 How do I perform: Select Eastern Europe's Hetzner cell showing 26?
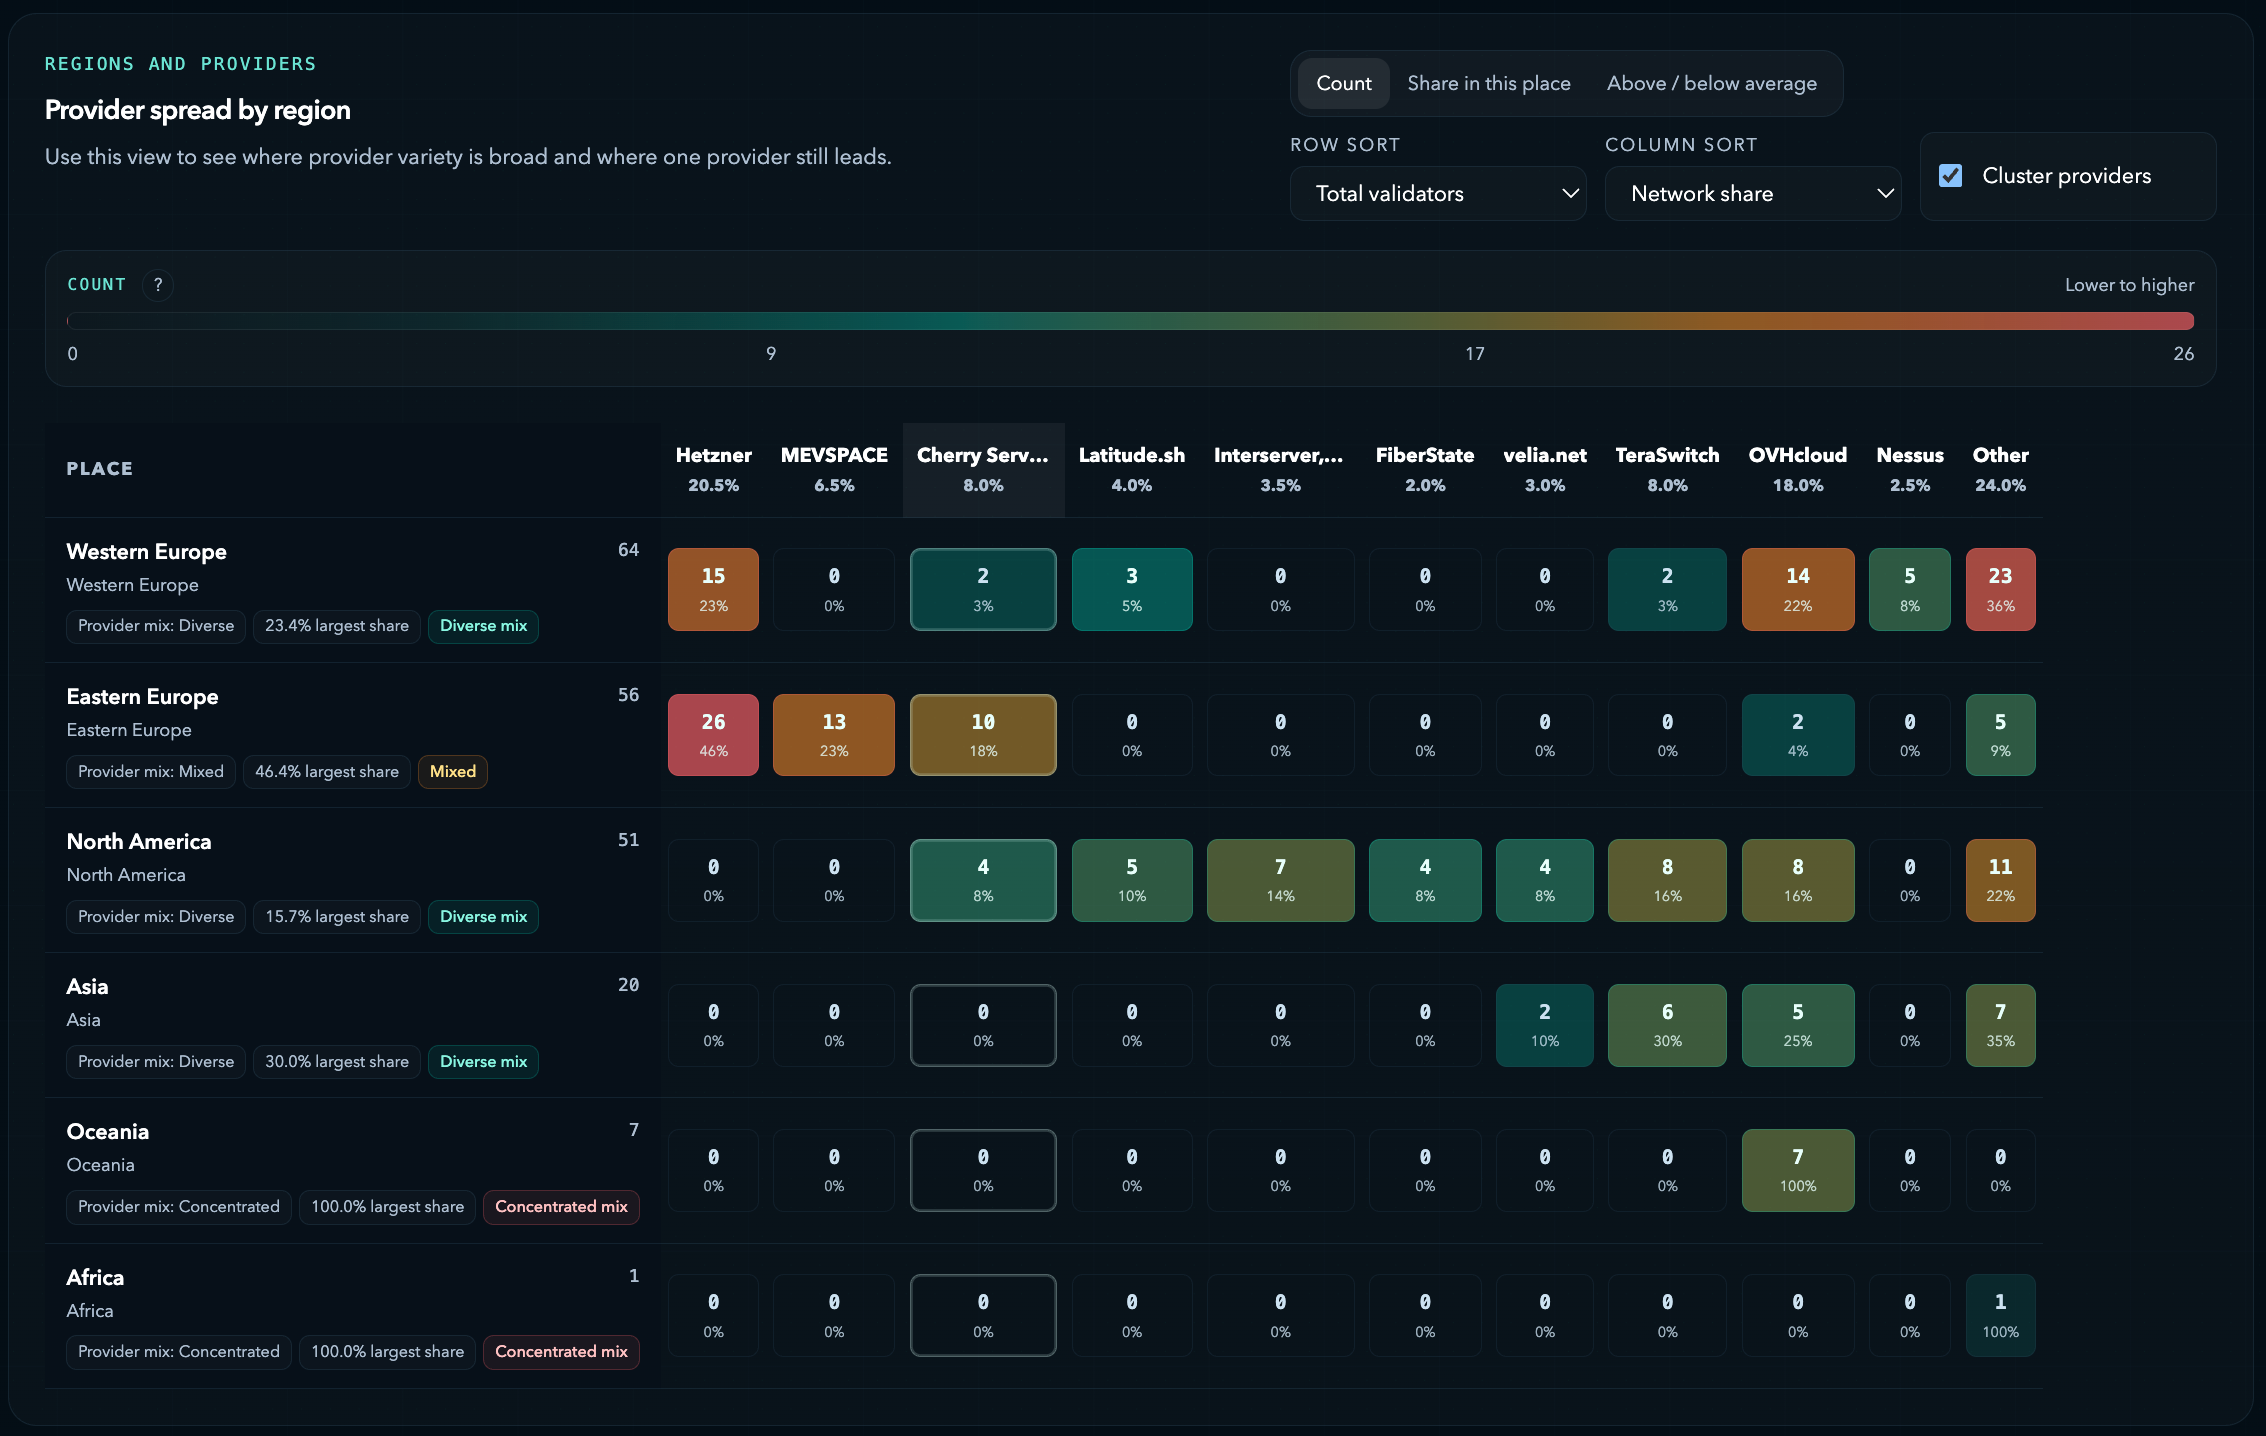coord(713,734)
